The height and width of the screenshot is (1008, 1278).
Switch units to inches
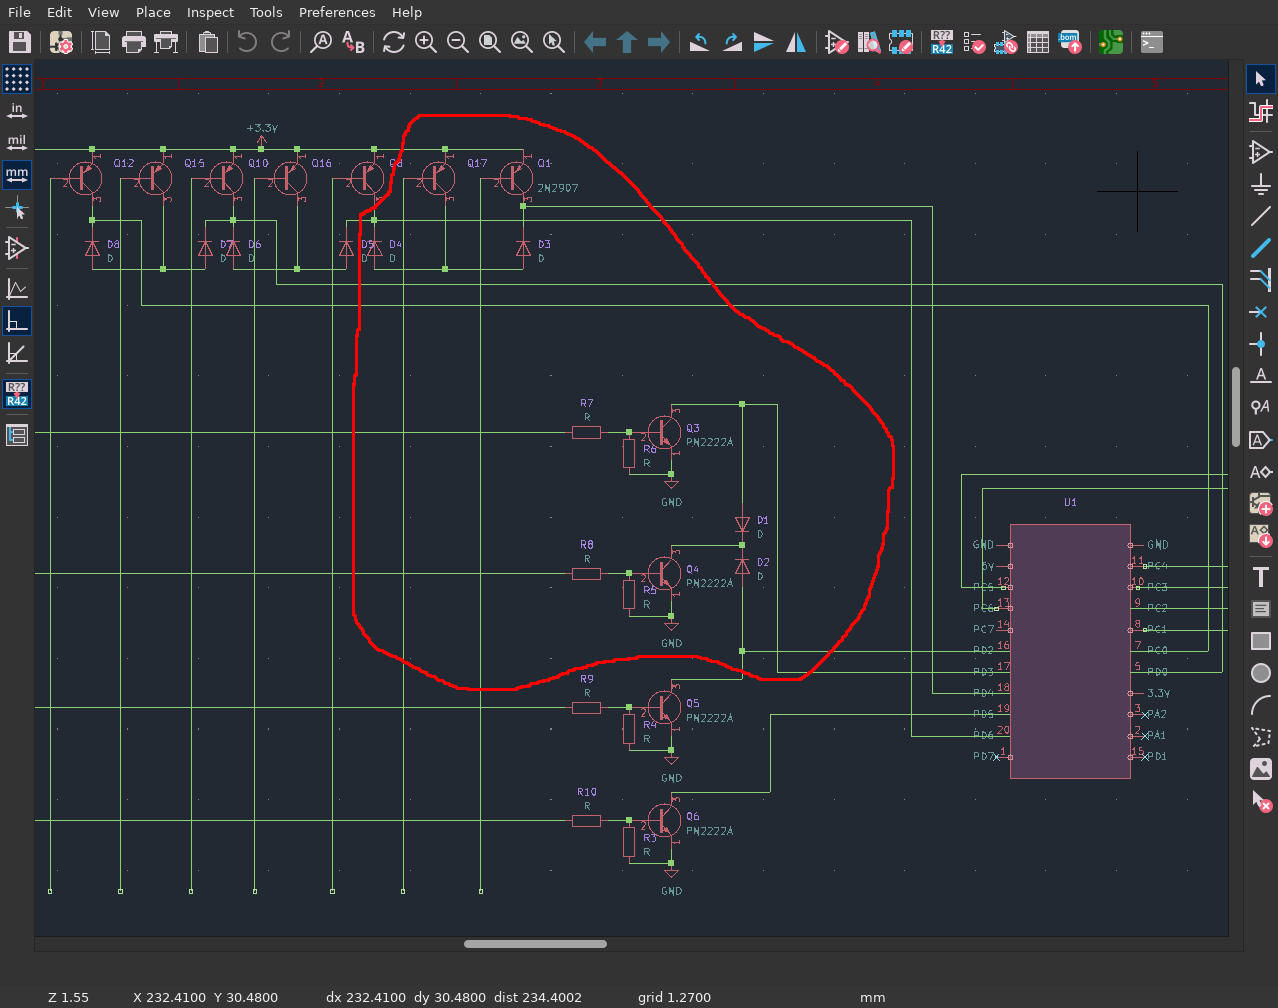coord(17,110)
